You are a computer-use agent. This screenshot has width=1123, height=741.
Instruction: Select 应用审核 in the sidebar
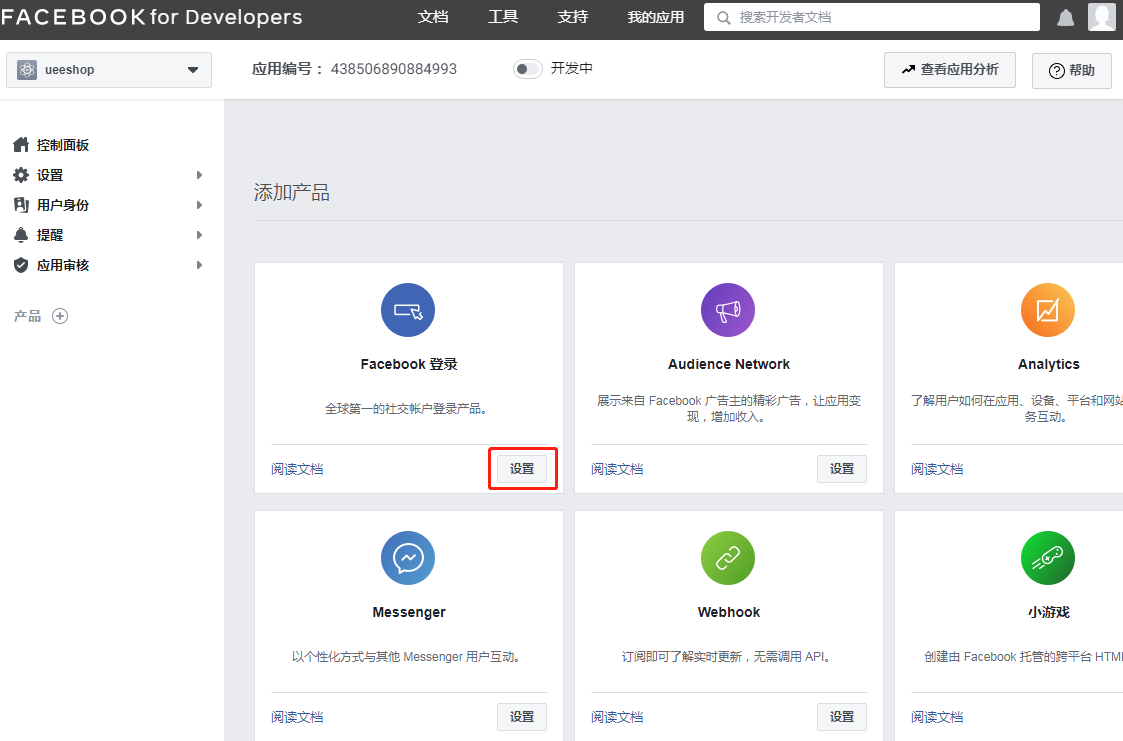click(63, 265)
